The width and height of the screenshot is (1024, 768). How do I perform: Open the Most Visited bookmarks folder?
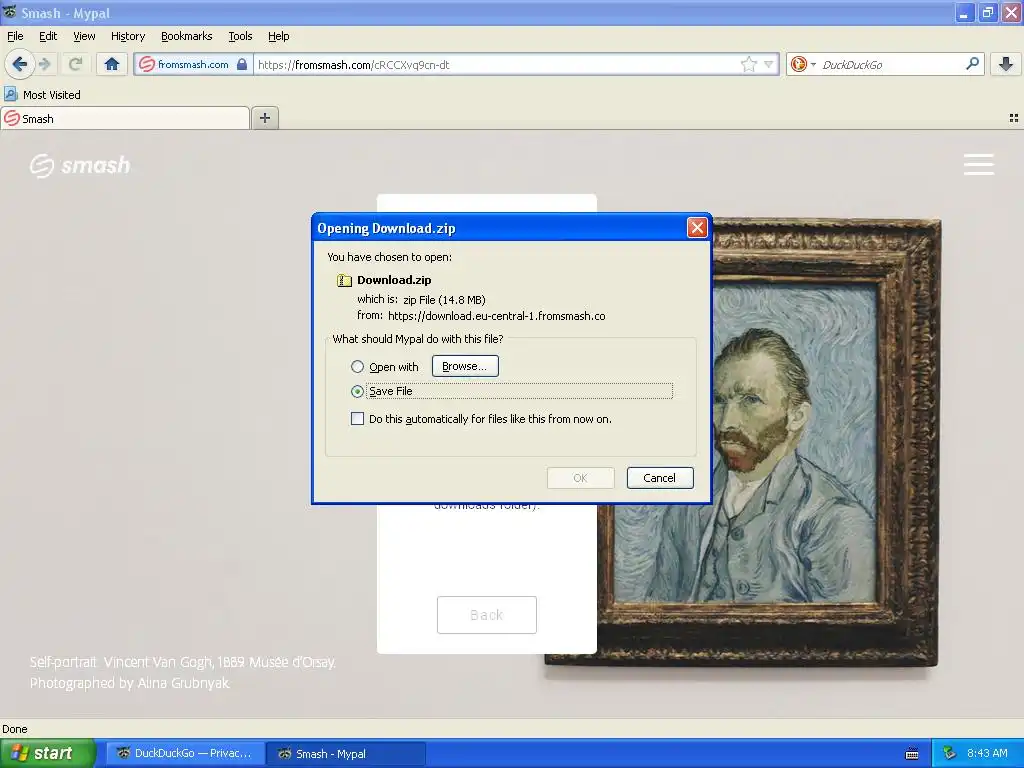[x=42, y=95]
